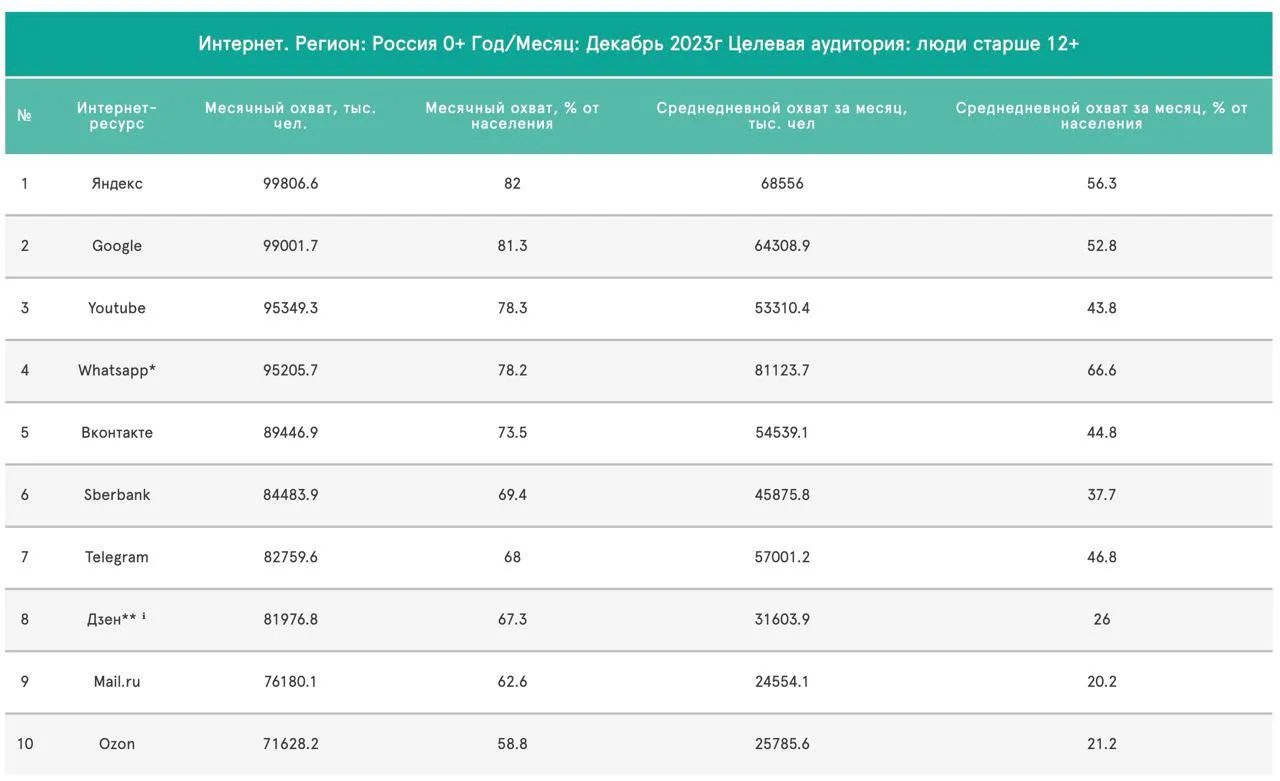Click Среднедневной охват за месяц, тыс. чел header
The image size is (1280, 781).
tap(782, 116)
